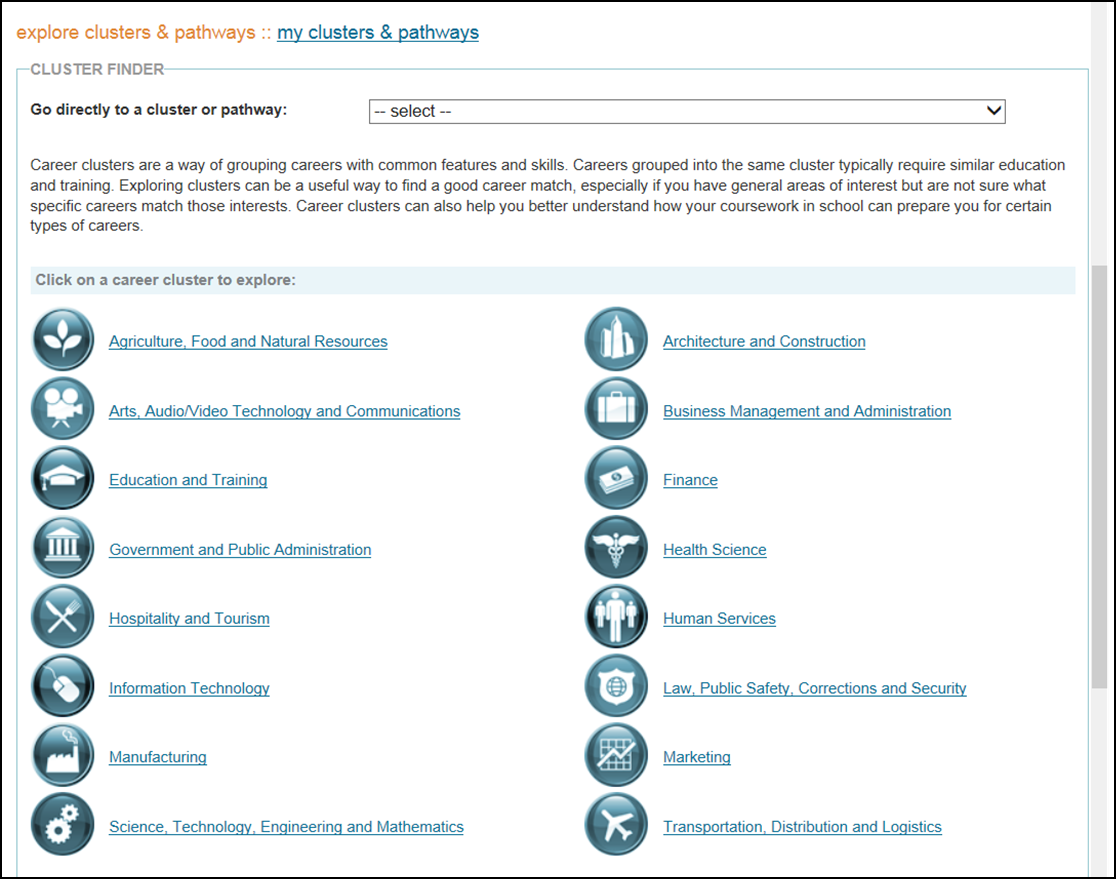1116x879 pixels.
Task: Open Agriculture, Food and Natural Resources link
Action: pyautogui.click(x=248, y=342)
